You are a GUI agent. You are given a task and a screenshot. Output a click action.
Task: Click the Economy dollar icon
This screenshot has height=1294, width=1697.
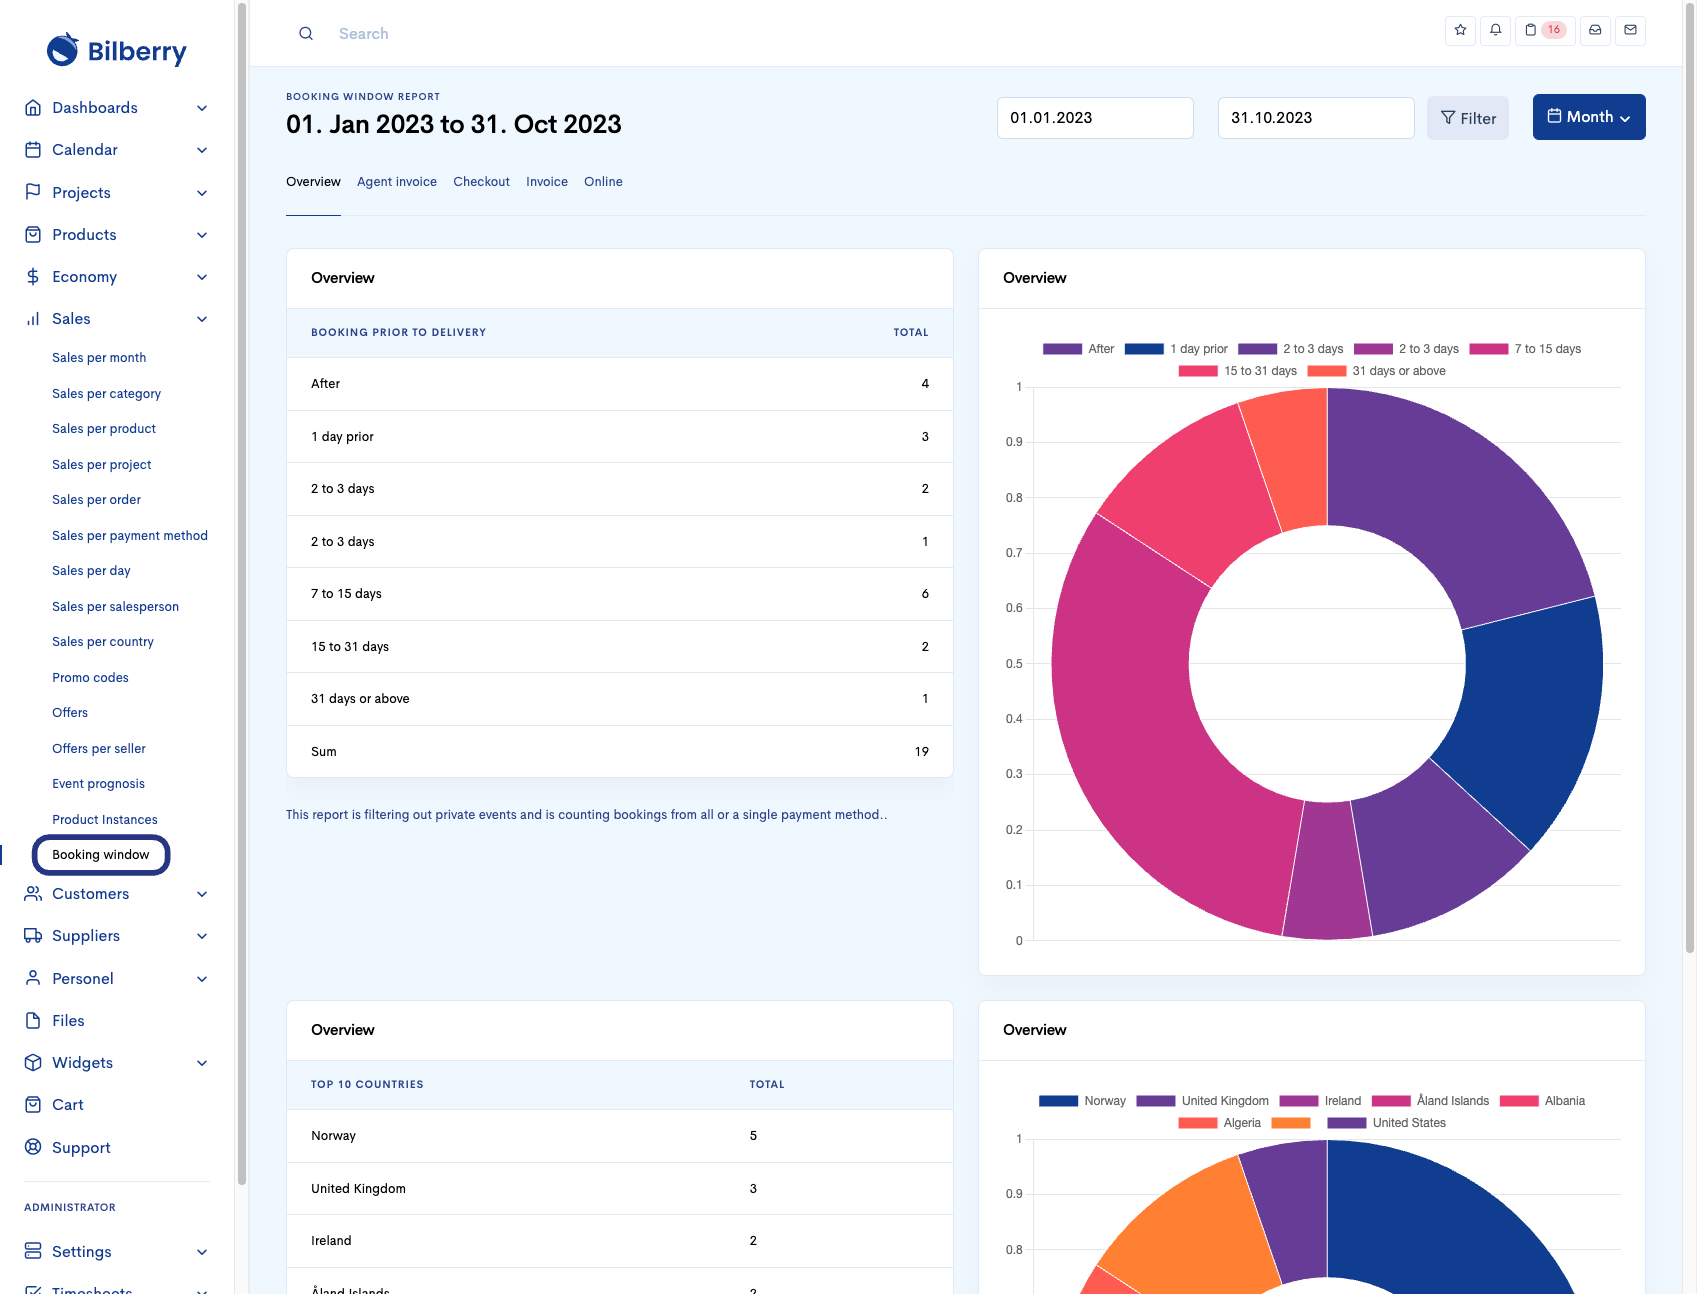click(x=33, y=277)
